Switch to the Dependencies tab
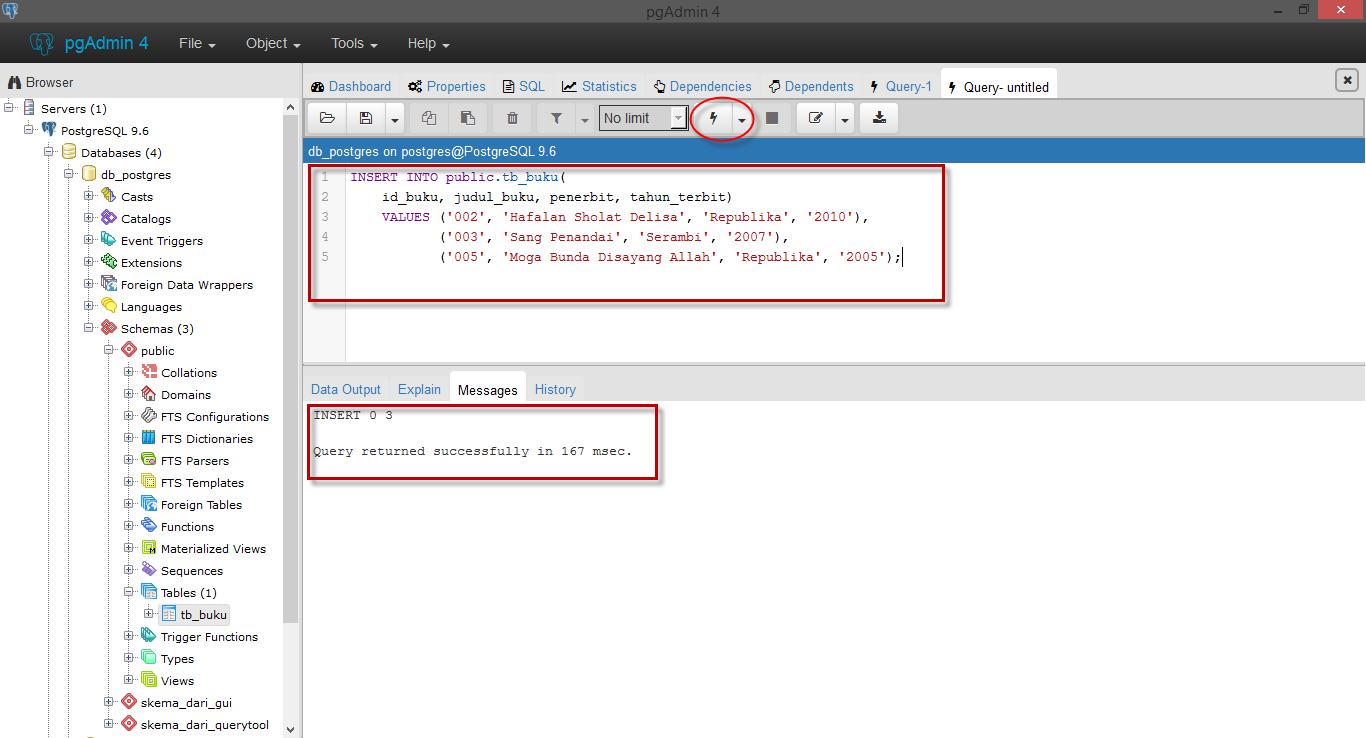Viewport: 1366px width, 738px height. [702, 86]
